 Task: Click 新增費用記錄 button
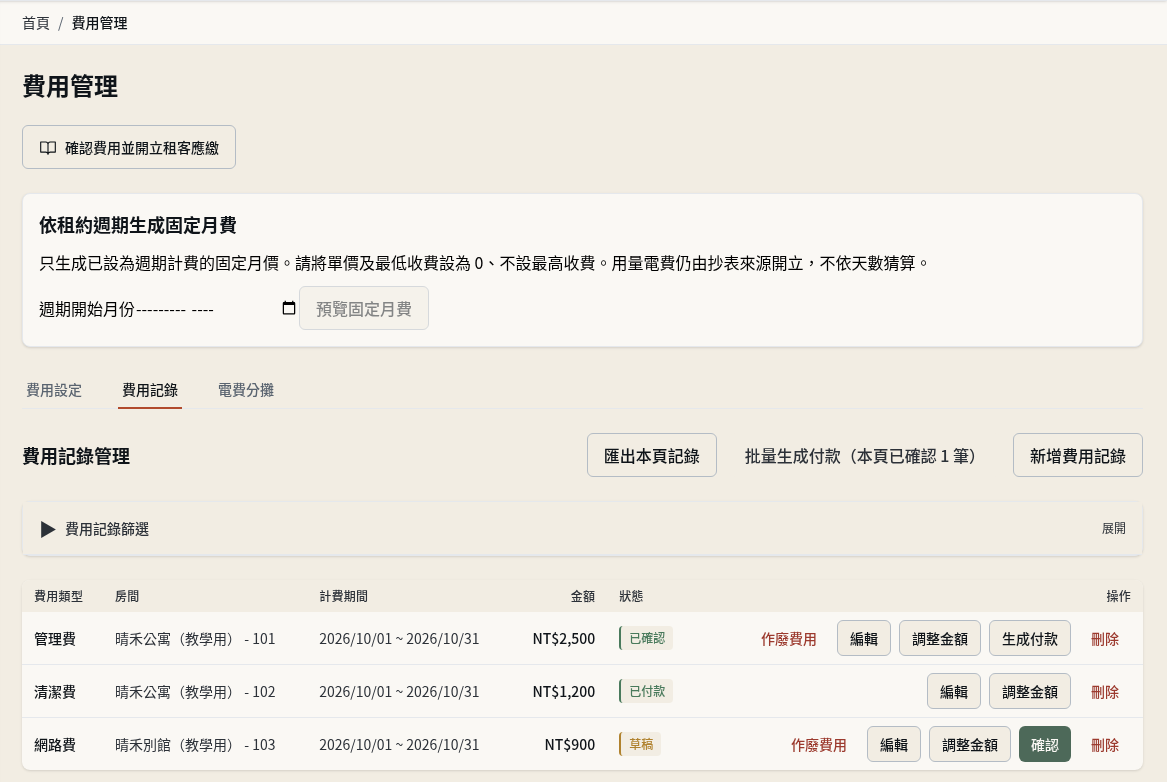tap(1078, 455)
